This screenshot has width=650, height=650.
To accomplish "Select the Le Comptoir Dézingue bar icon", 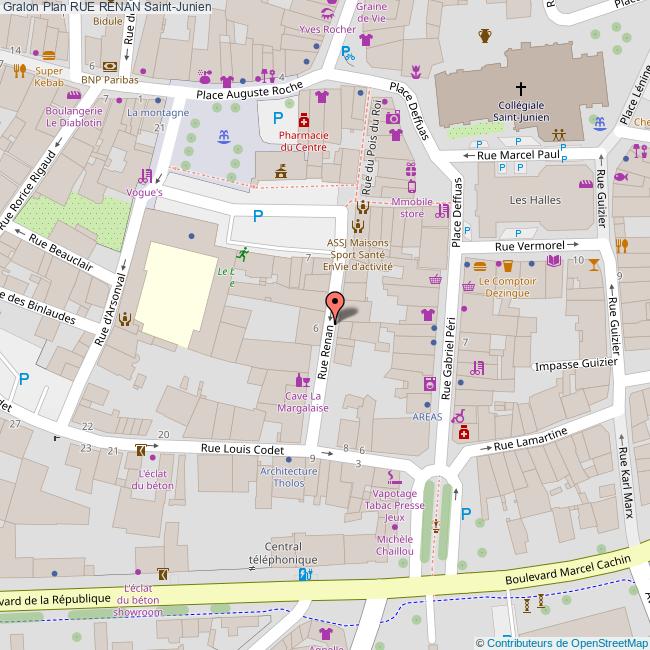I will tap(507, 266).
